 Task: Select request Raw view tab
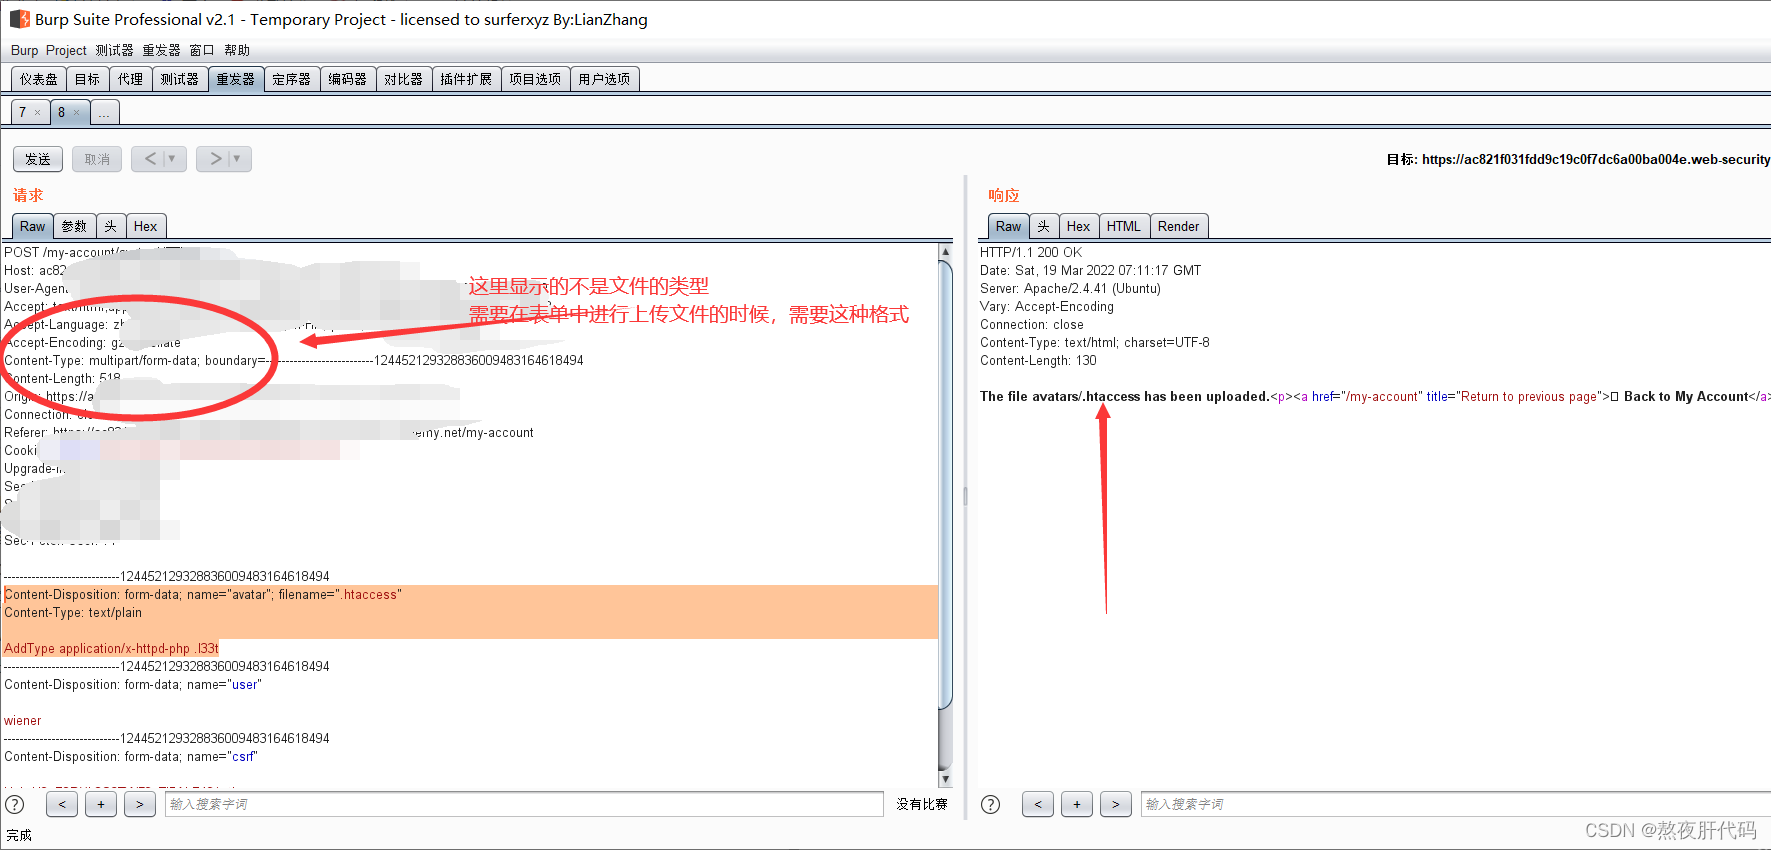coord(33,227)
